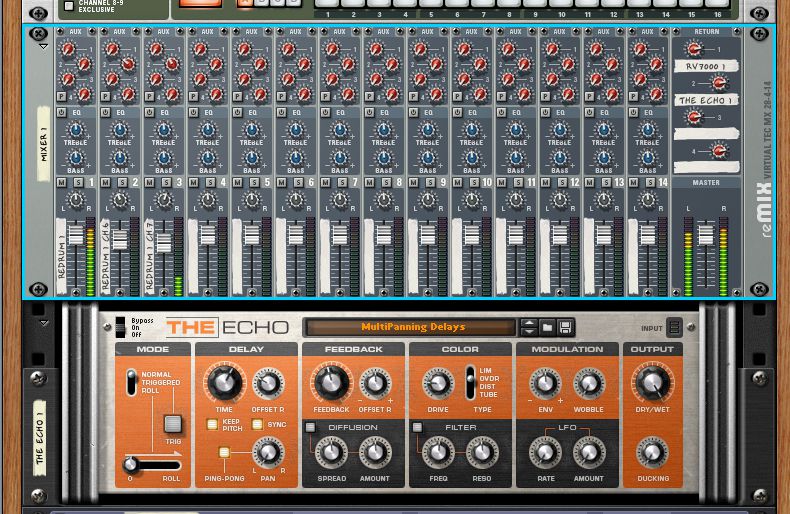Flip The Echo Bypass/On/Off switch
The height and width of the screenshot is (514, 790).
(x=120, y=327)
